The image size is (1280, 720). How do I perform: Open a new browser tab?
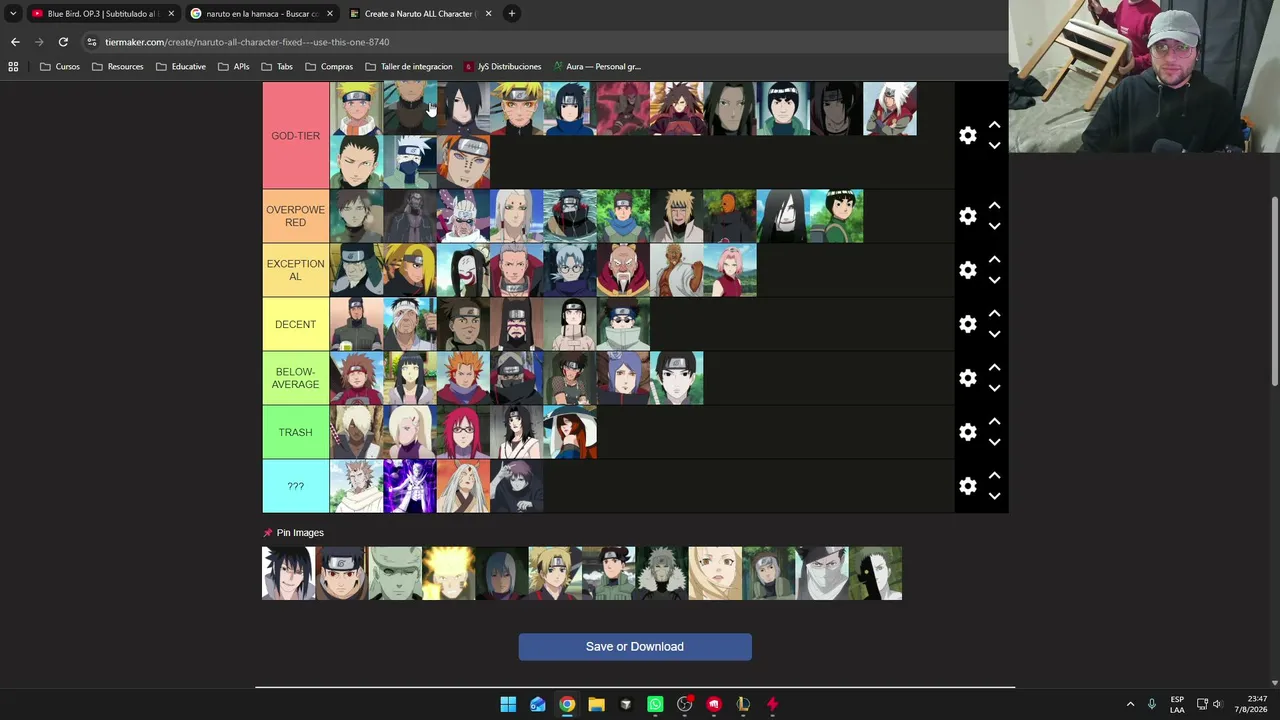tap(511, 14)
